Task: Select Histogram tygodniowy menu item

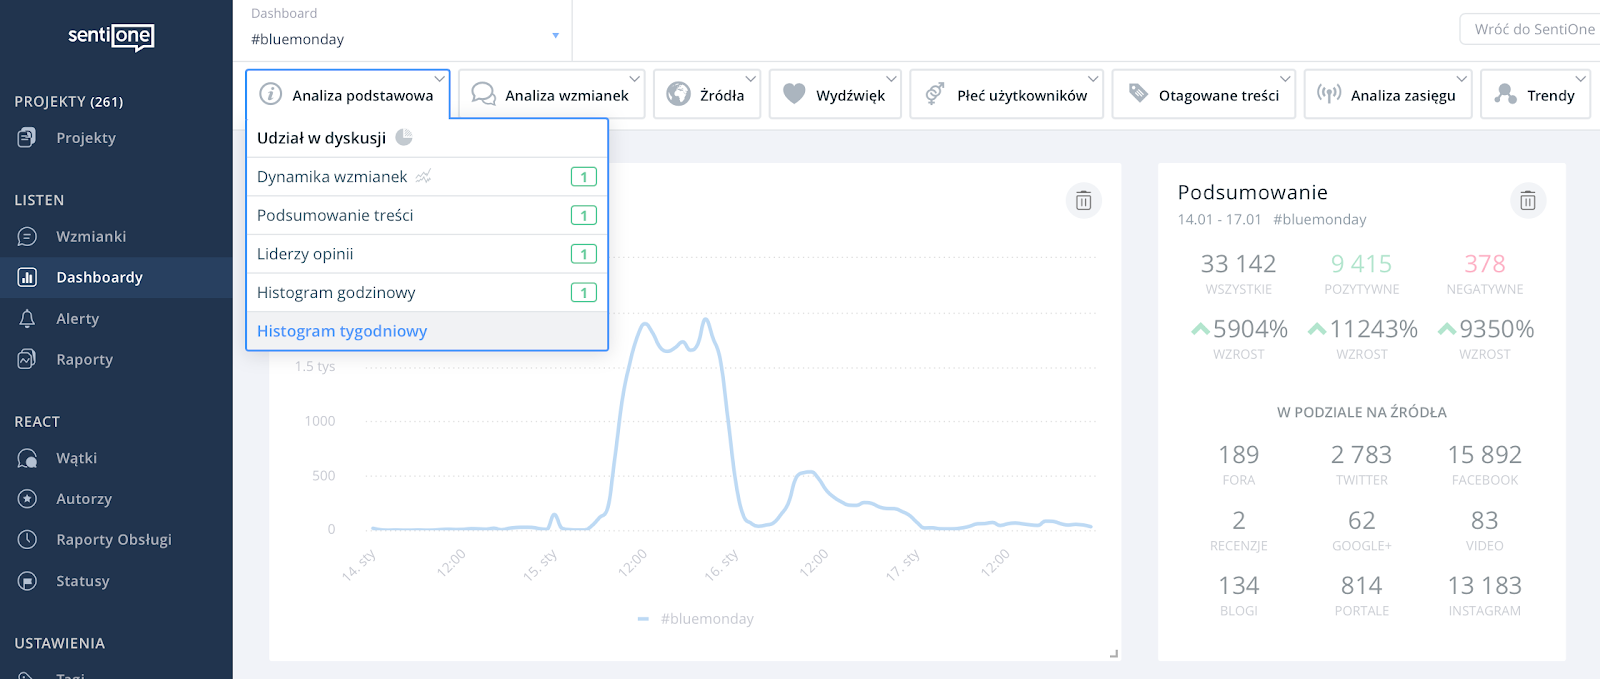Action: click(x=342, y=331)
